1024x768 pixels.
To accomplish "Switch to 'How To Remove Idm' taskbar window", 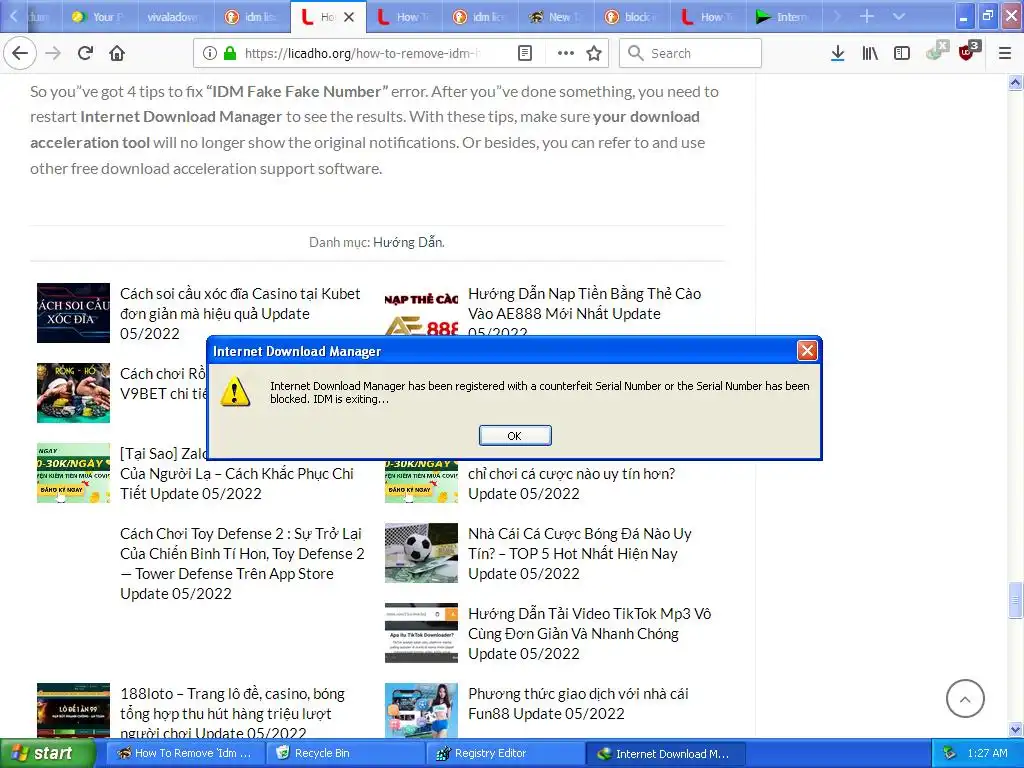I will (185, 754).
